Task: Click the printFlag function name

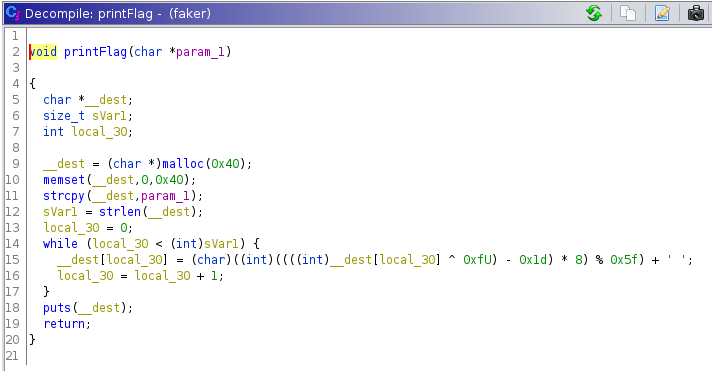Action: 95,52
